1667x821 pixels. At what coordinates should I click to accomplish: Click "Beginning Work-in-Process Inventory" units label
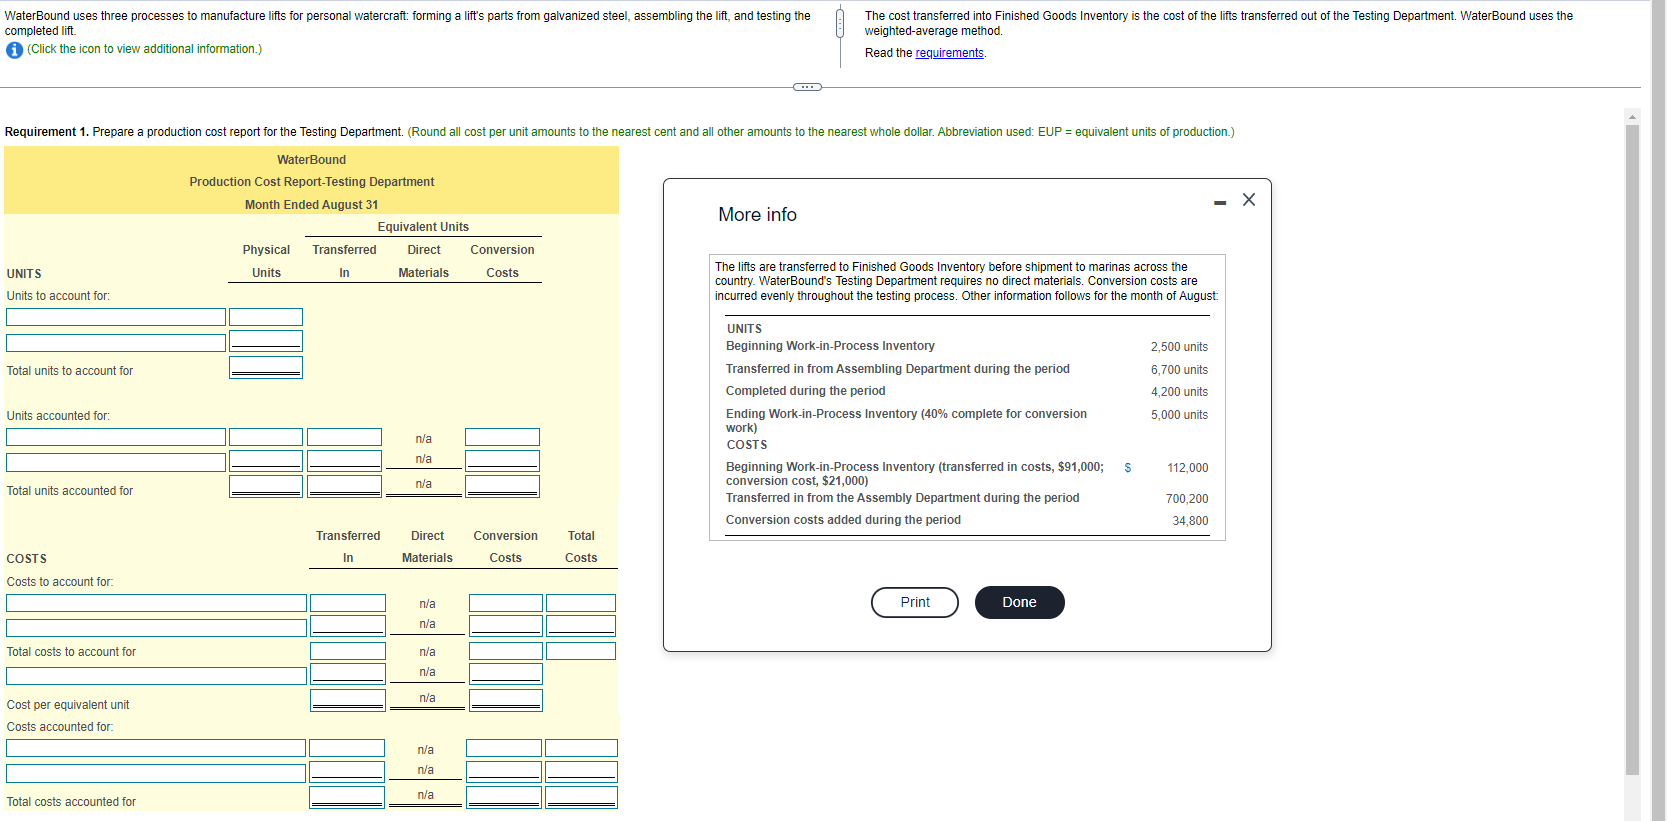click(x=830, y=346)
